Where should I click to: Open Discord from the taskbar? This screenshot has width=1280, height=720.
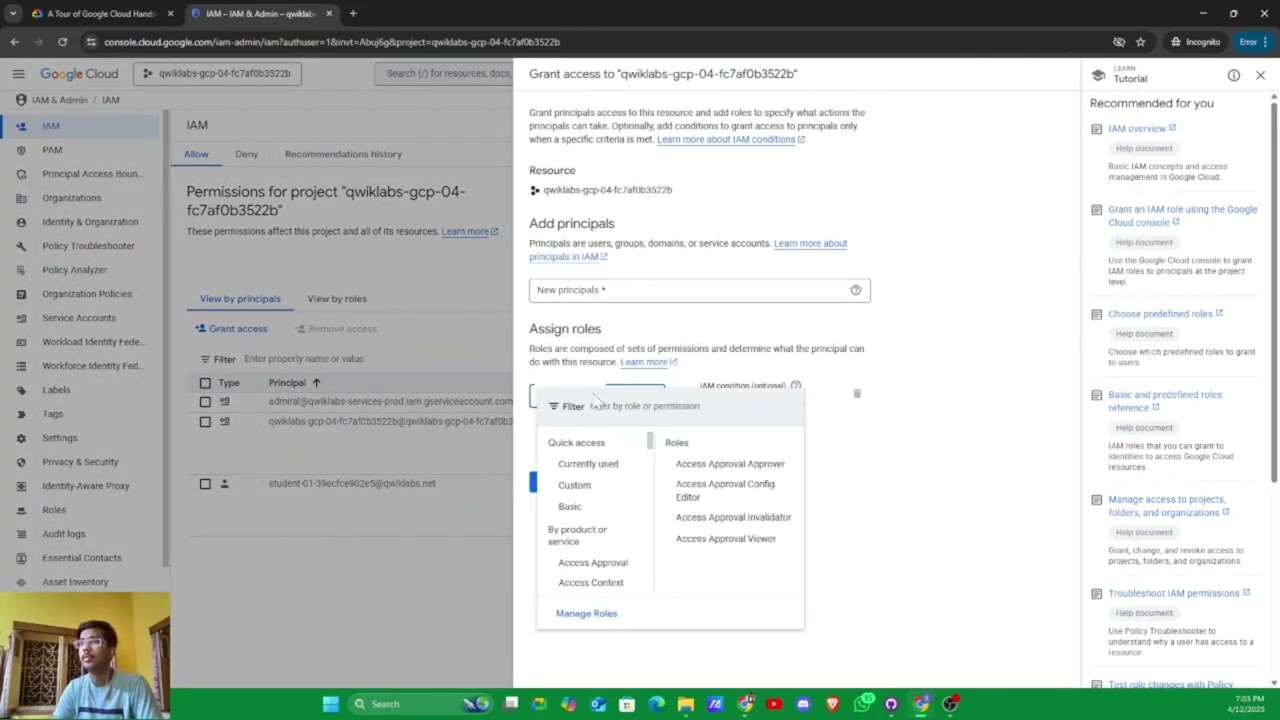point(803,704)
